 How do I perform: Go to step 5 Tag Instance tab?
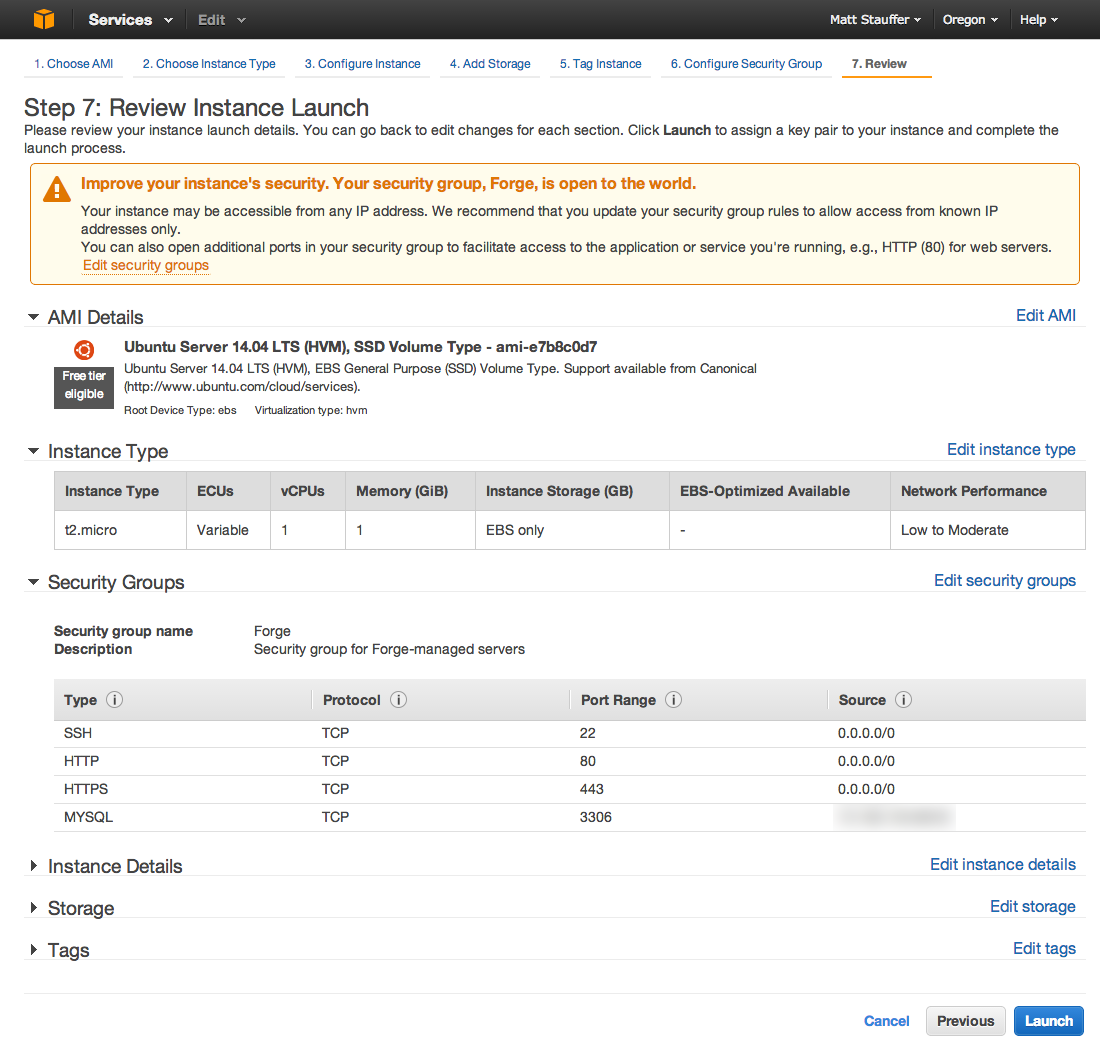pos(601,64)
